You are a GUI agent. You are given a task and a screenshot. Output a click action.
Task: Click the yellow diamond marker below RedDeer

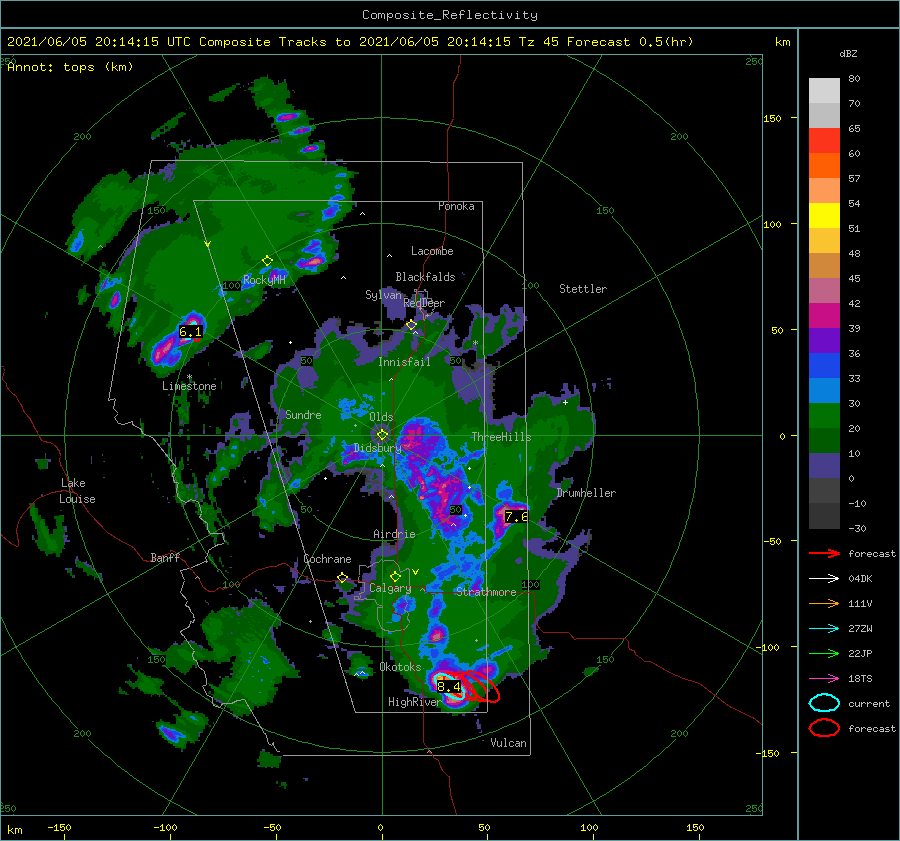(411, 325)
